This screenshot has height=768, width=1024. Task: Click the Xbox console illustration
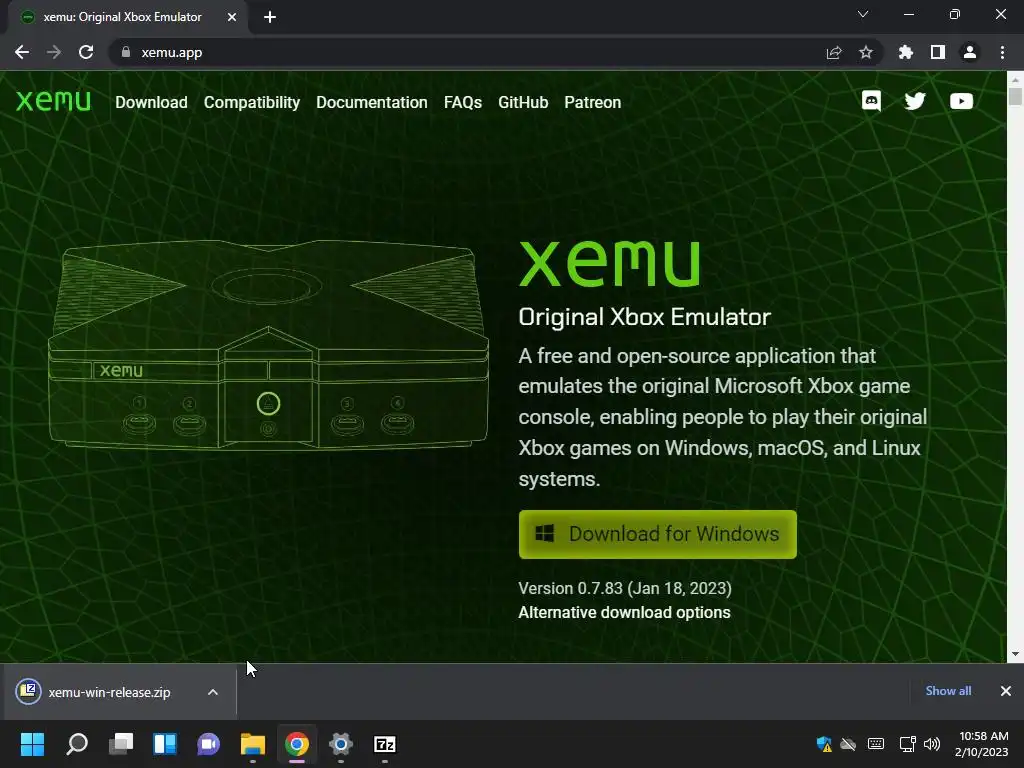[268, 344]
